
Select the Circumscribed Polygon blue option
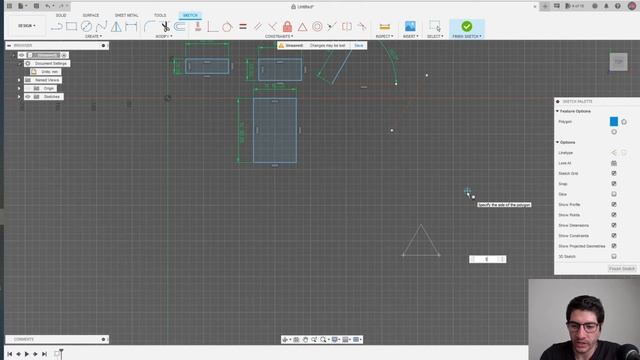coord(613,122)
